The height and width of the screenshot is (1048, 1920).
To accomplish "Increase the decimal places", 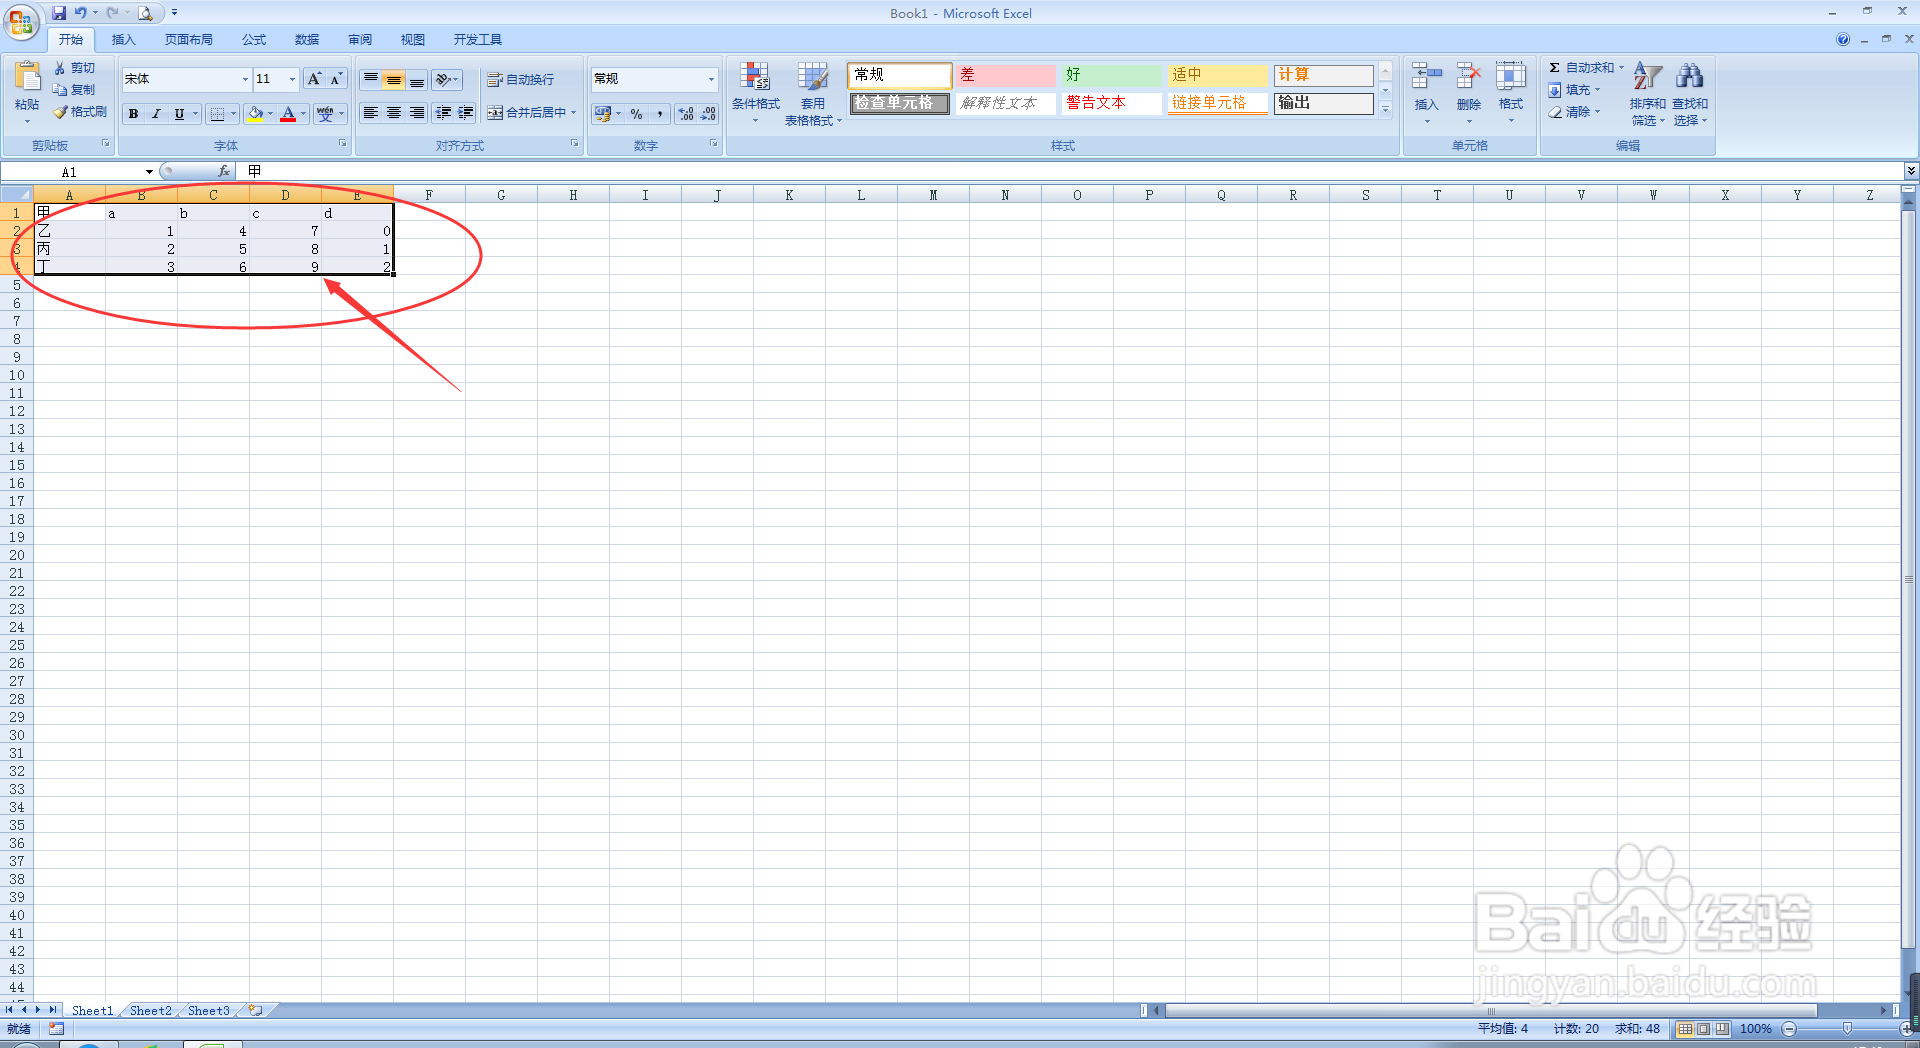I will (x=686, y=114).
